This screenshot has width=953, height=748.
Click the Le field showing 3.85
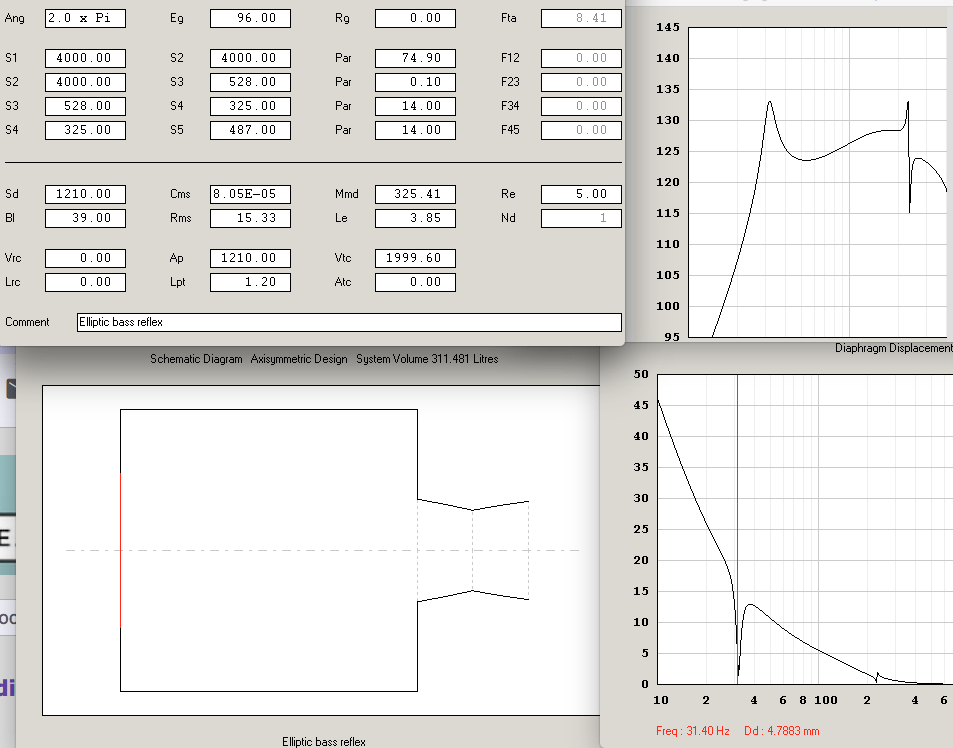[x=415, y=218]
